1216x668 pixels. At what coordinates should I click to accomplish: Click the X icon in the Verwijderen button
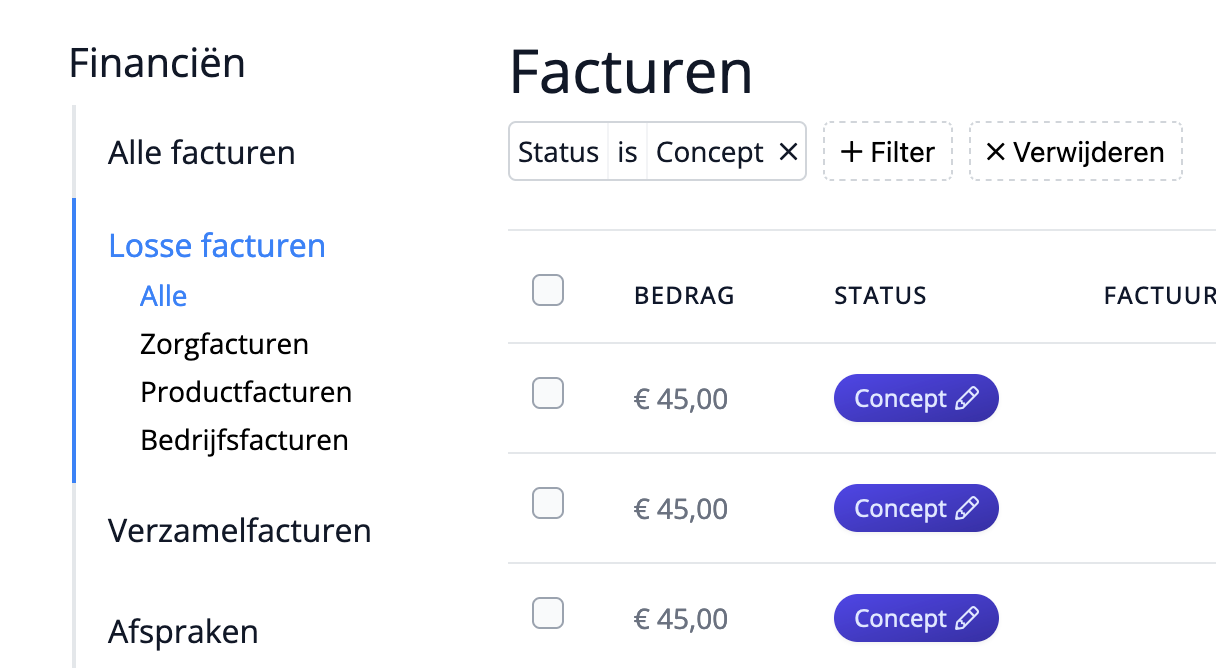tap(996, 152)
